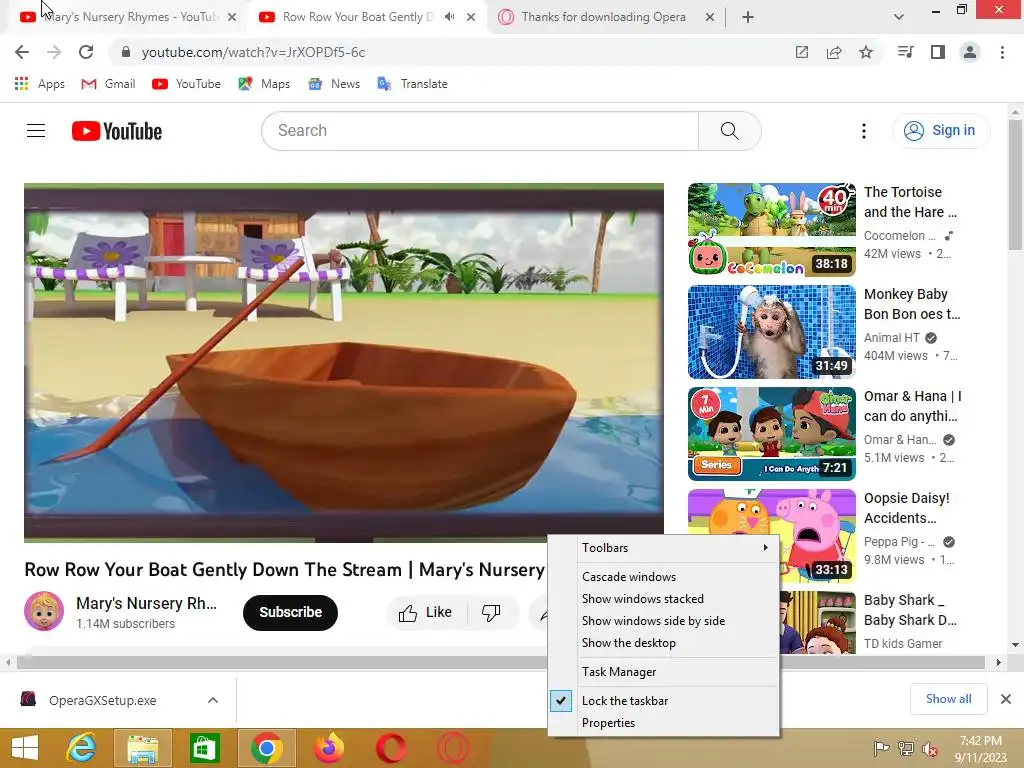Subscribe to Mary's Nursery Rhymes

tap(291, 613)
